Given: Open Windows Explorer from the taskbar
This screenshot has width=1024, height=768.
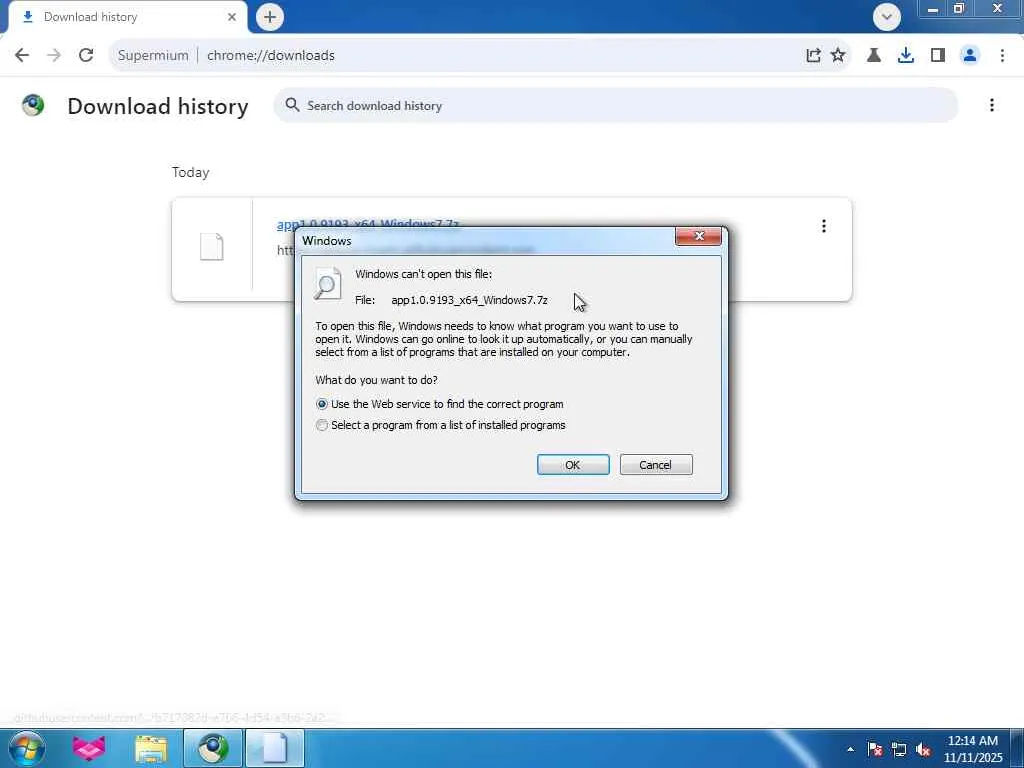Looking at the screenshot, I should click(x=151, y=748).
